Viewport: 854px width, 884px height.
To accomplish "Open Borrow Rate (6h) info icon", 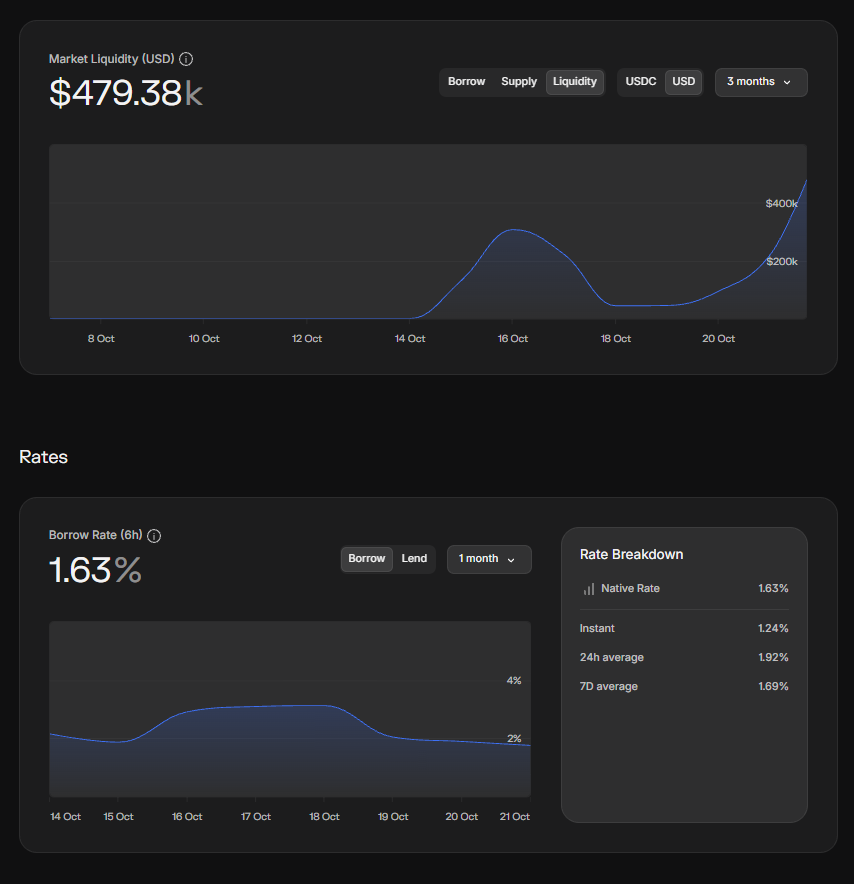I will click(x=154, y=536).
